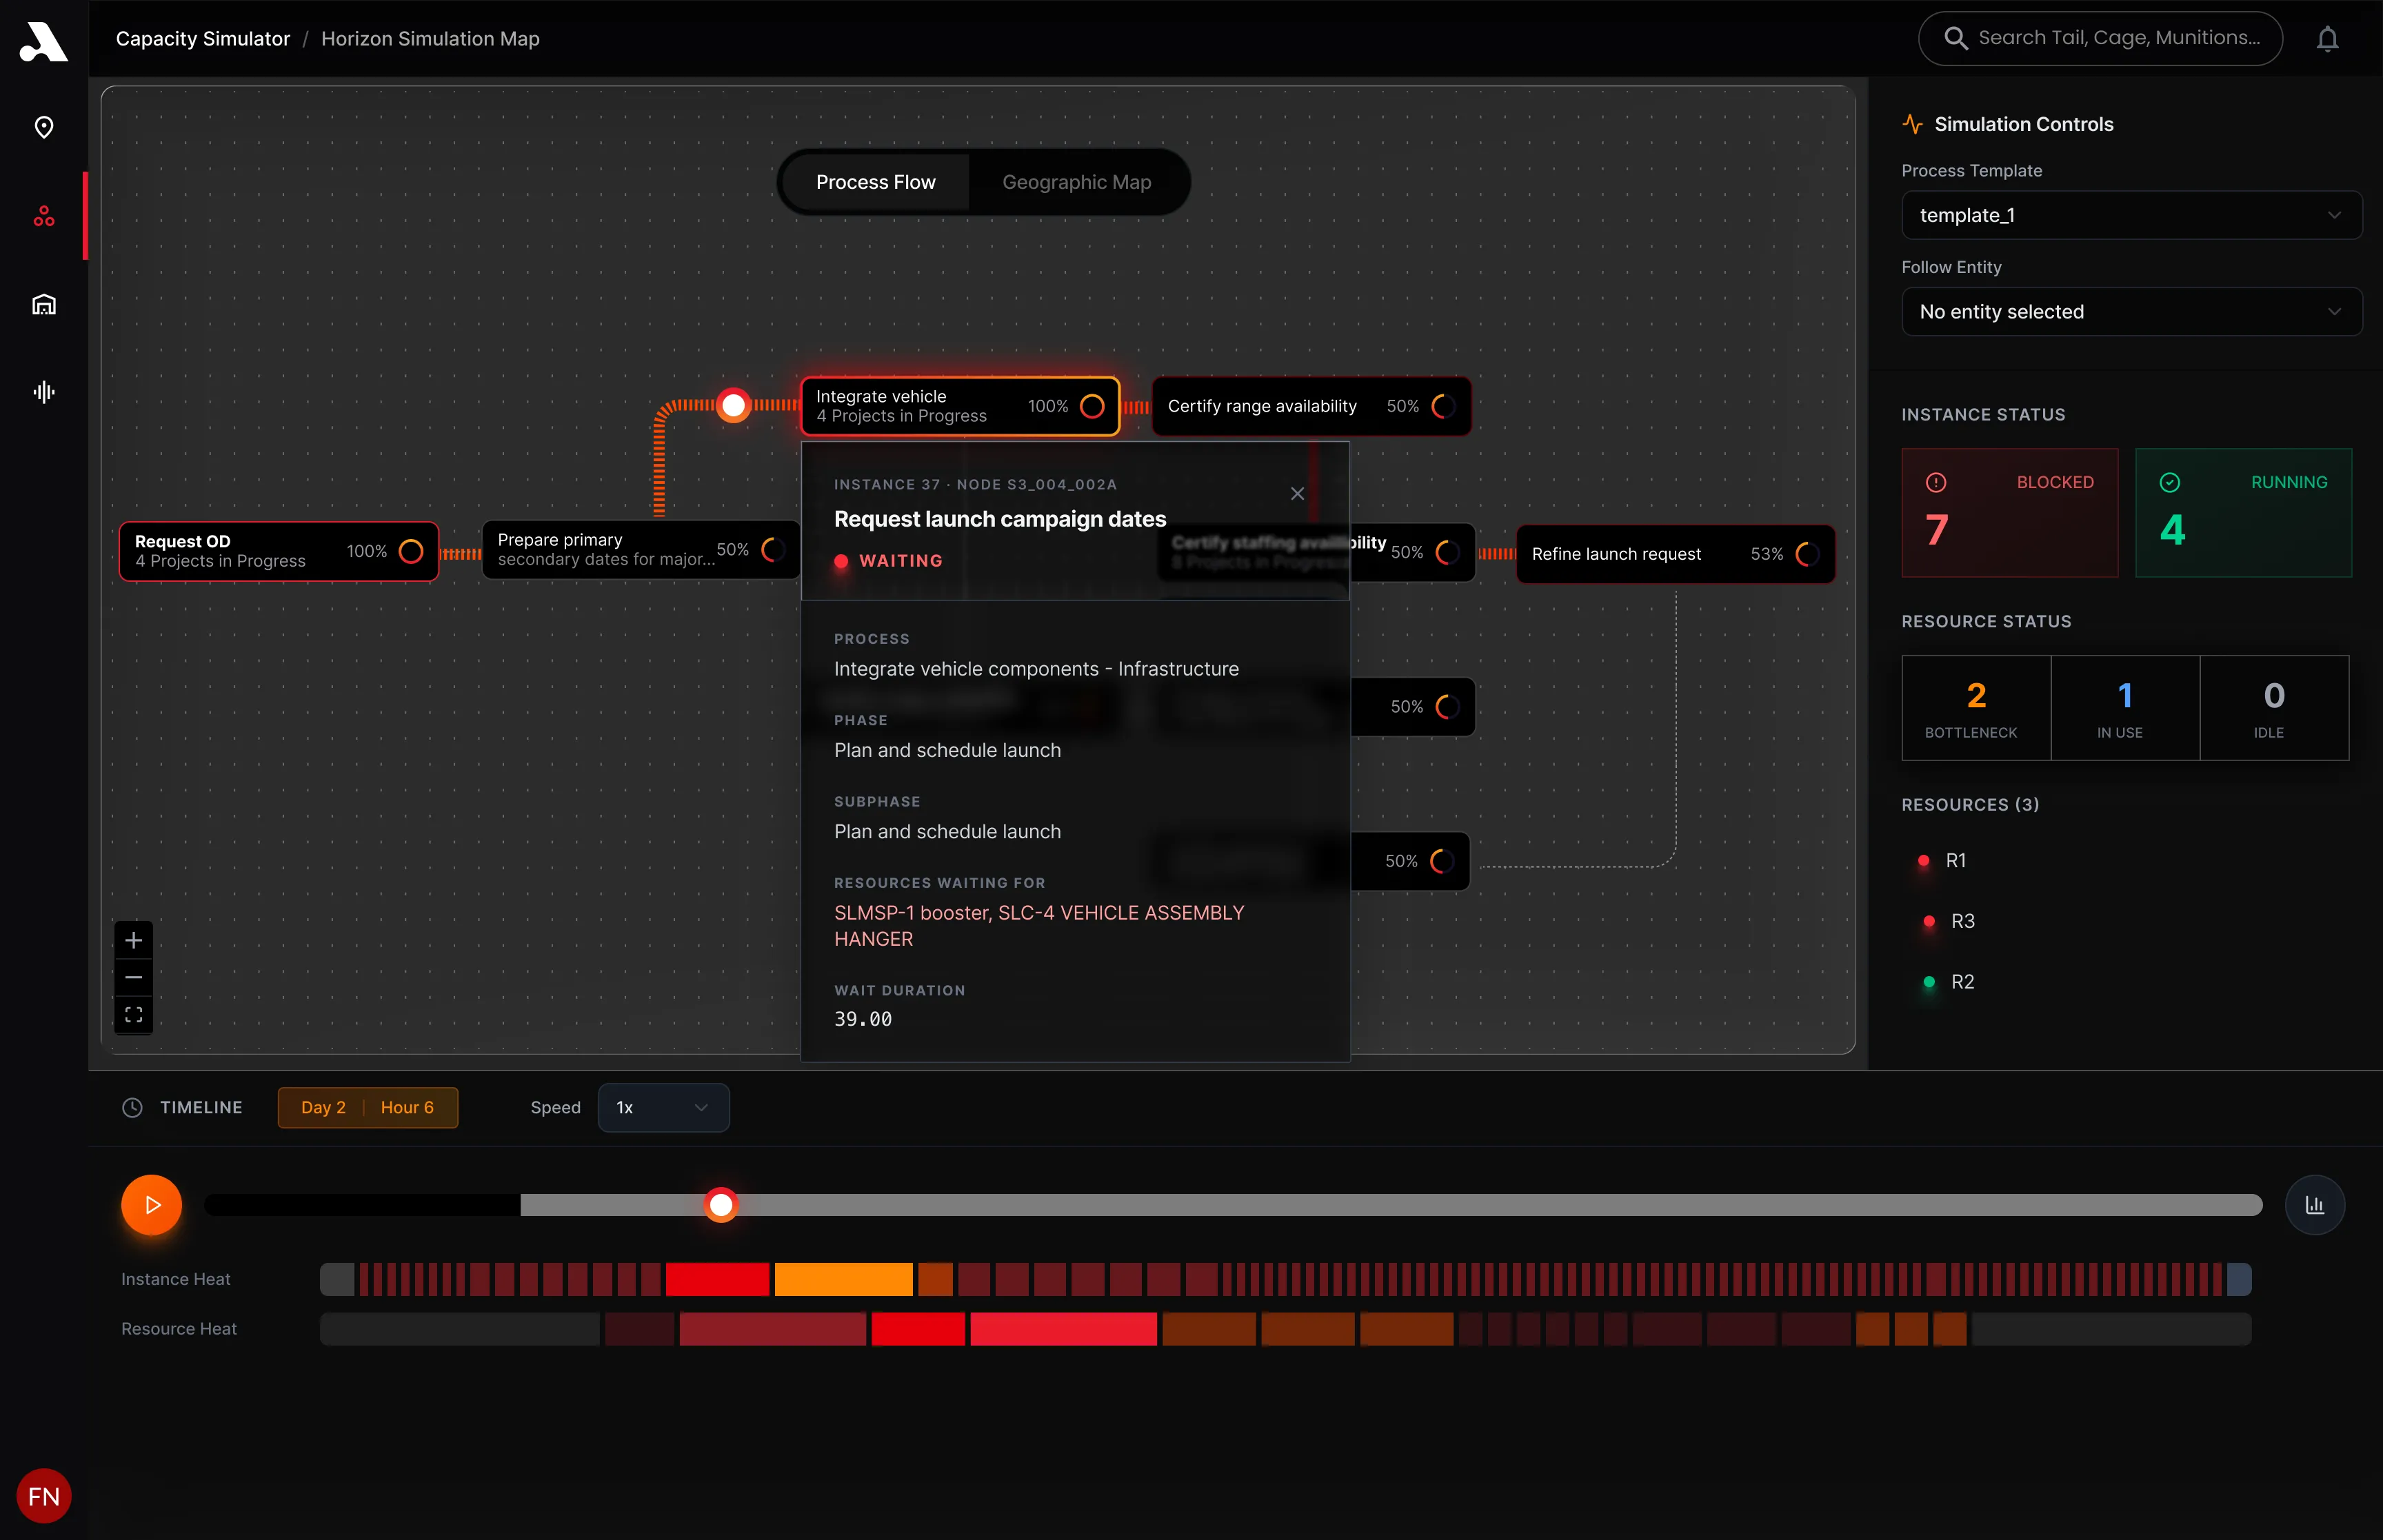Click the Running checkmark icon
The image size is (2383, 1540).
click(x=2170, y=482)
